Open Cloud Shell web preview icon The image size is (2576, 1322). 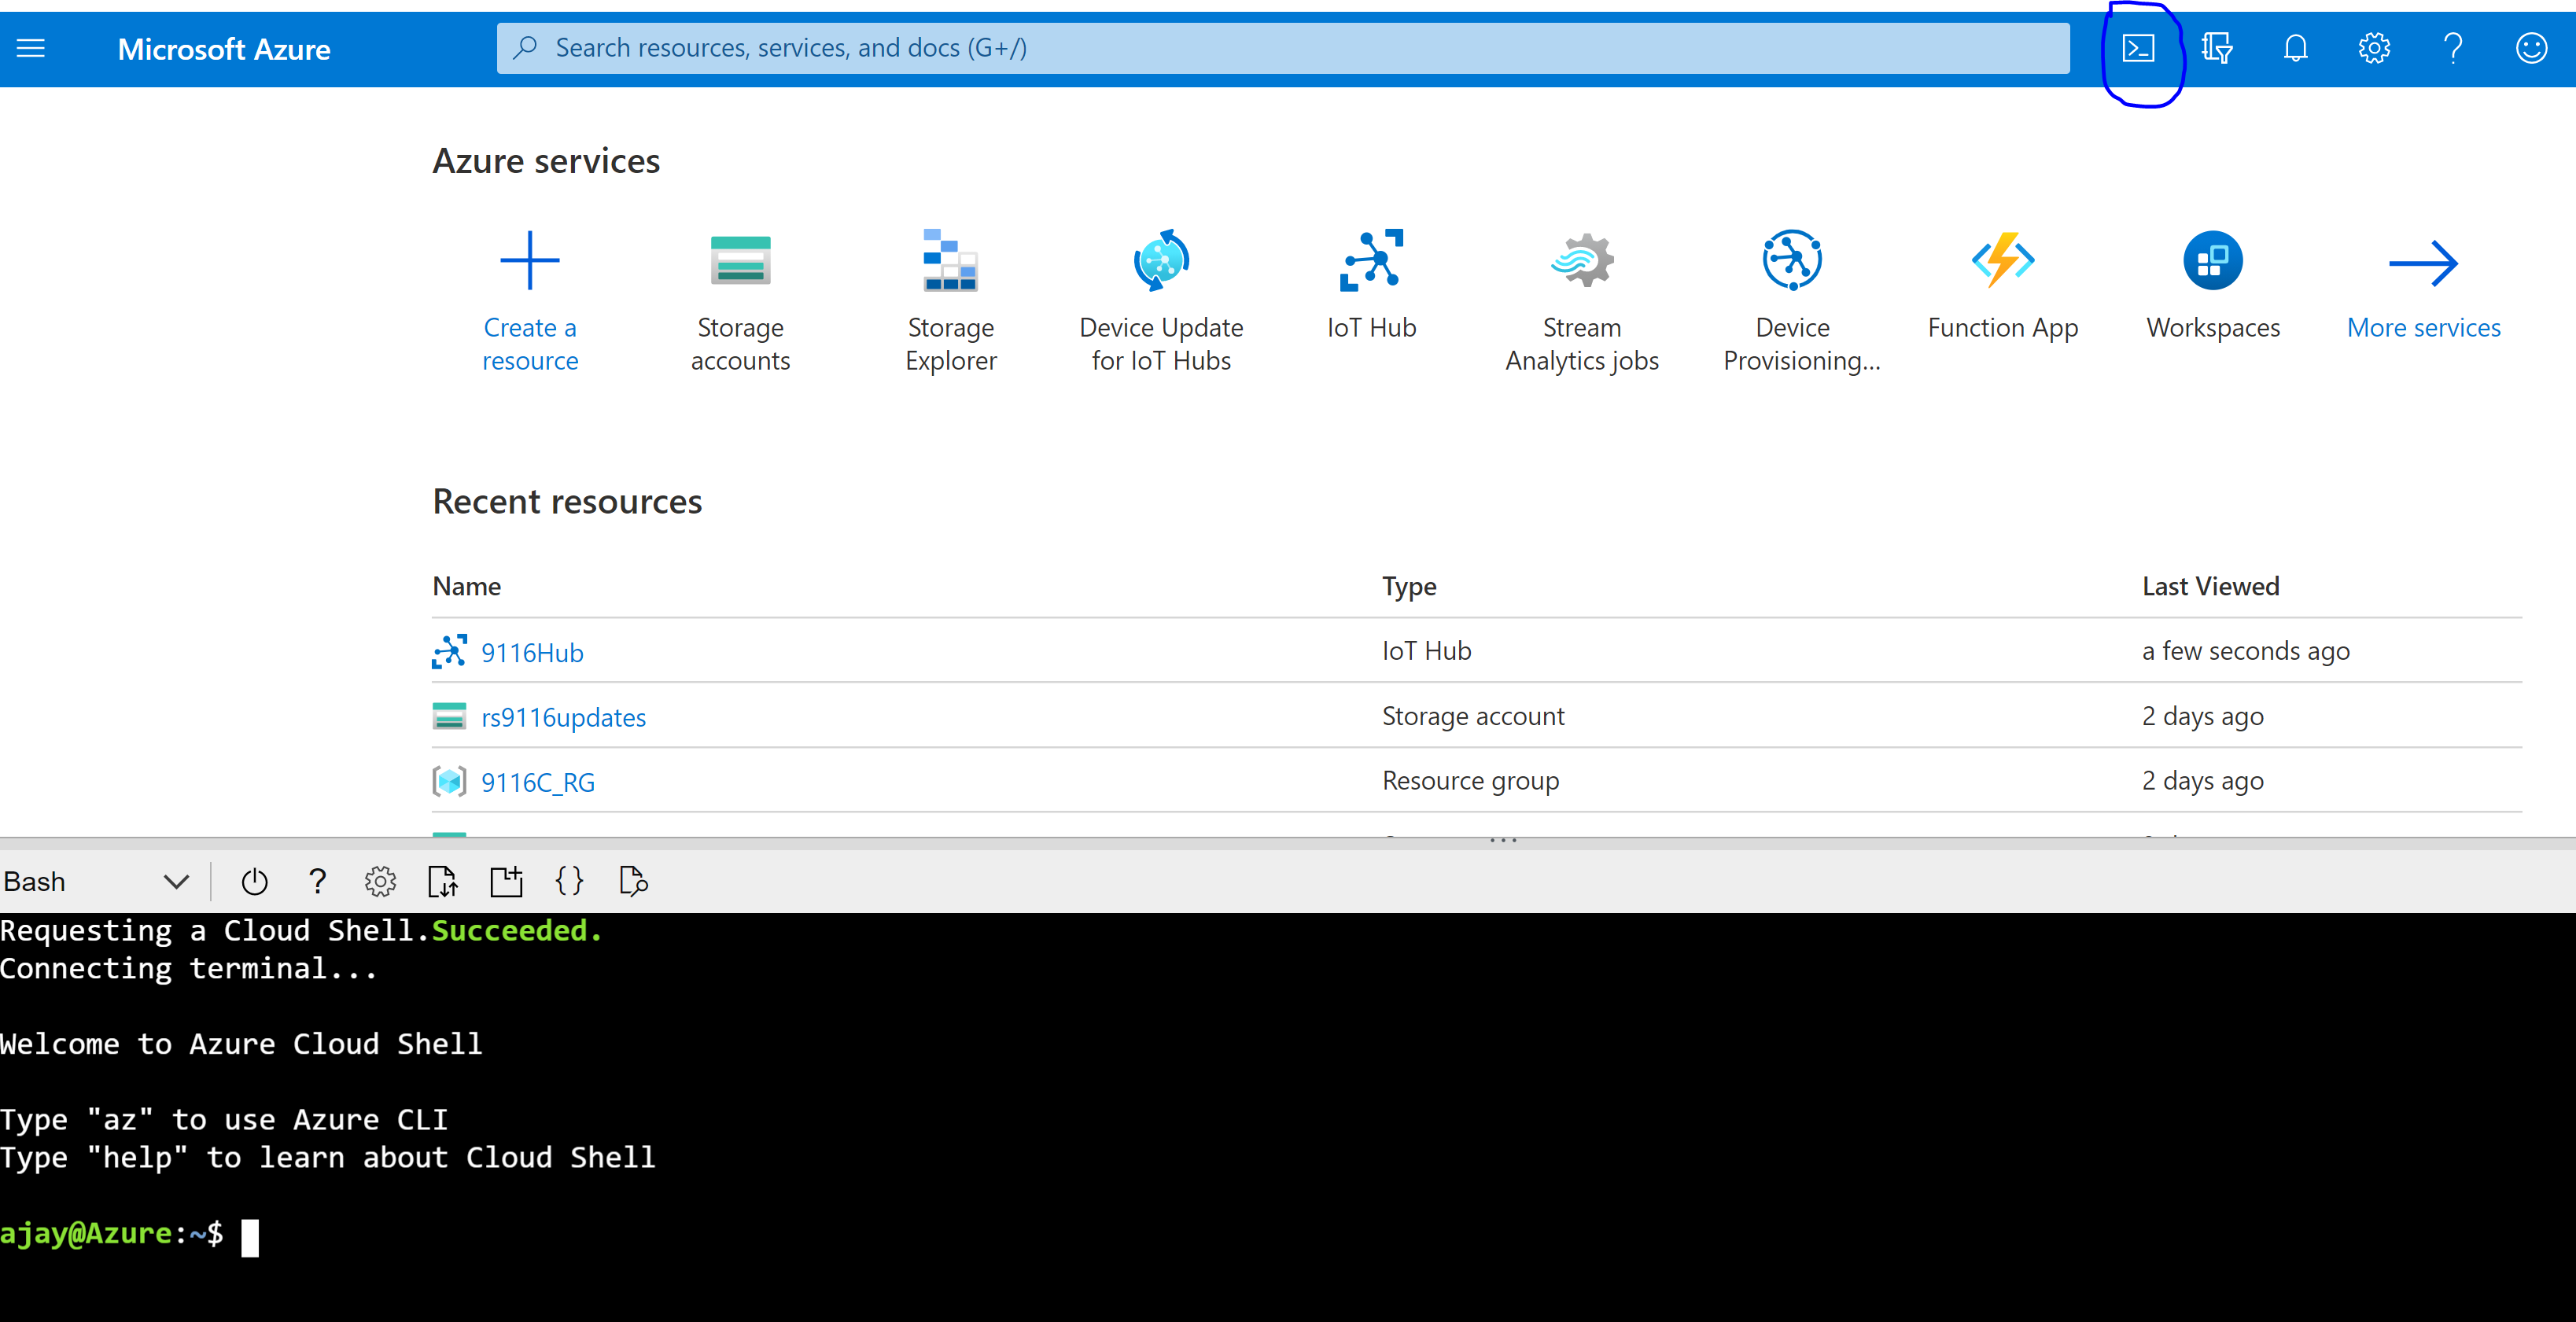click(633, 882)
